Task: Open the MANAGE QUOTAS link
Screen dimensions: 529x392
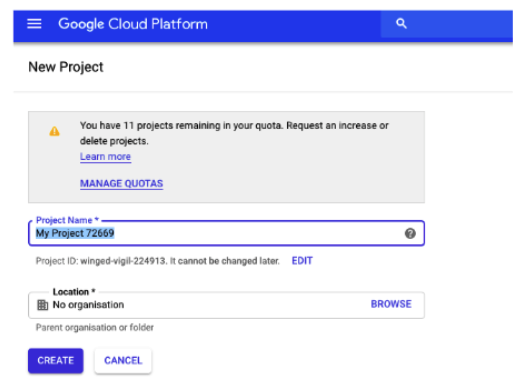Action: (121, 184)
